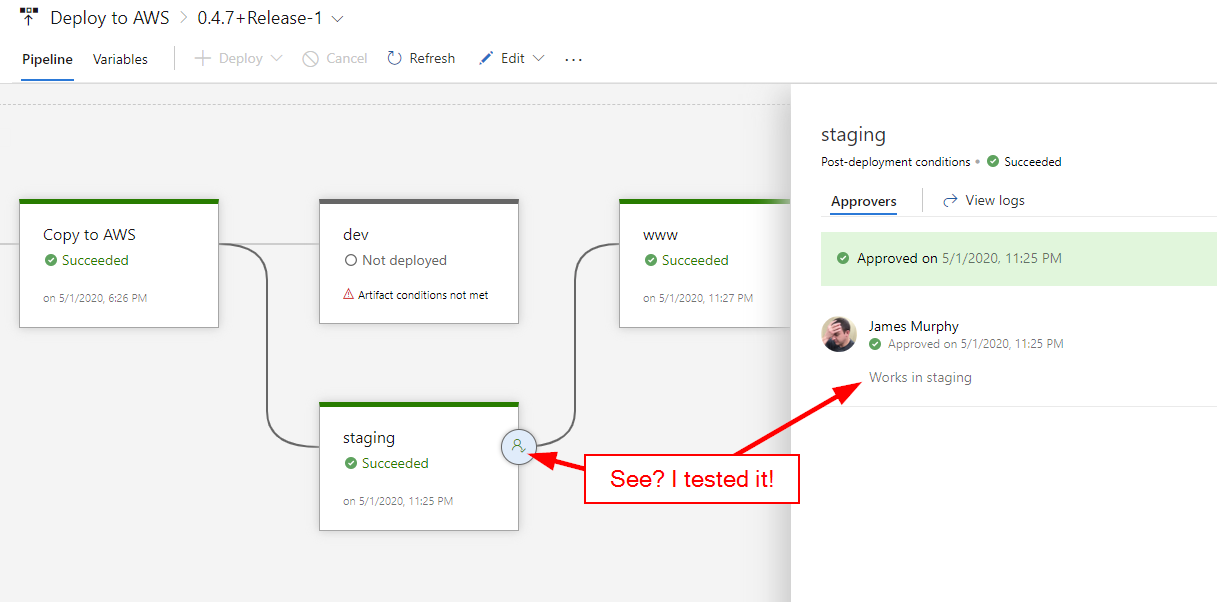Expand the Deploy dropdown arrow

[x=277, y=58]
